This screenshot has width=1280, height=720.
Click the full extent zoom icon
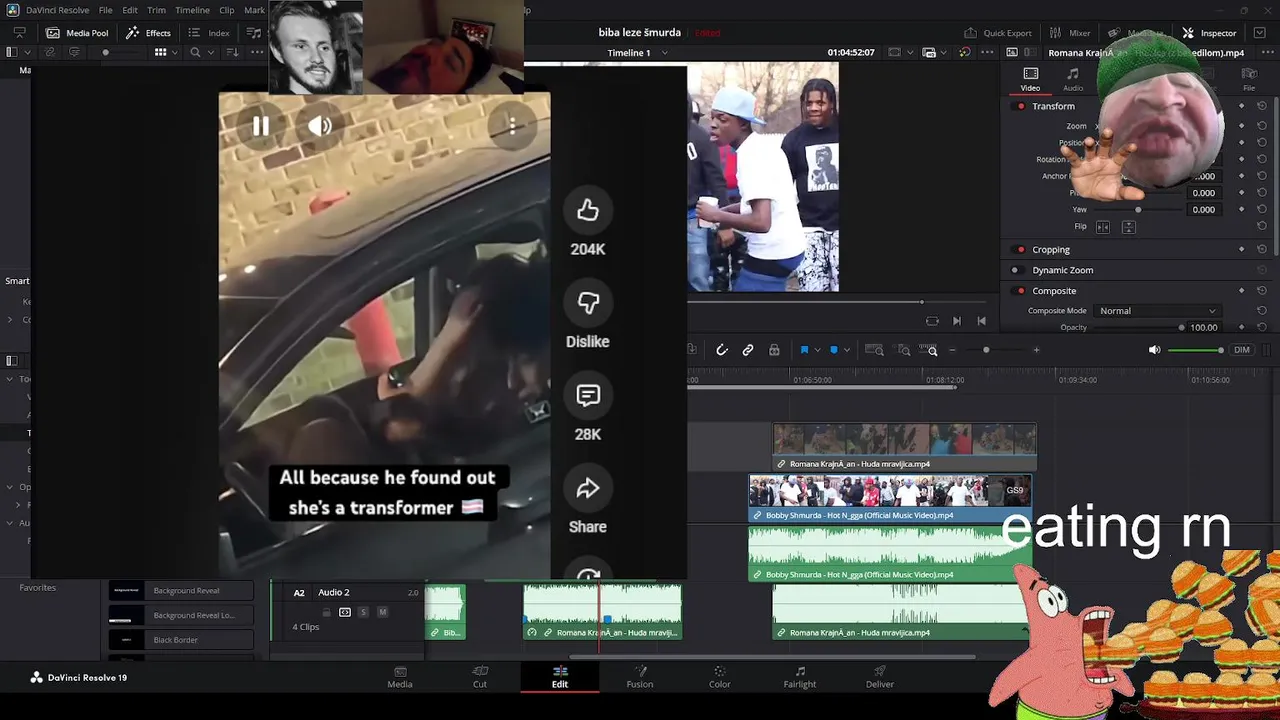874,350
